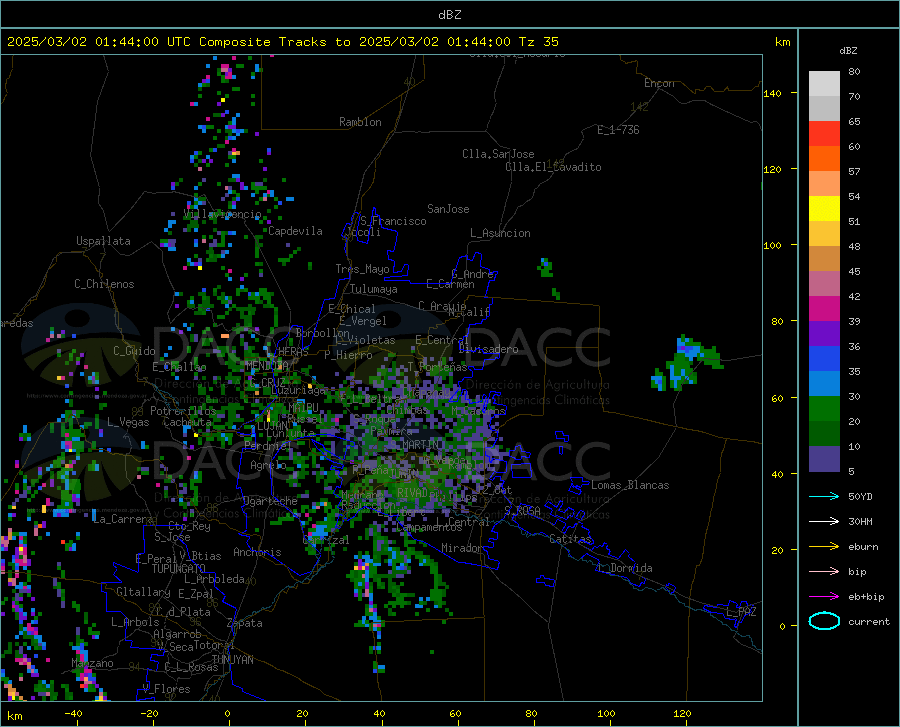This screenshot has height=727, width=900.
Task: Click the 'Capdevila' map label
Action: [295, 231]
